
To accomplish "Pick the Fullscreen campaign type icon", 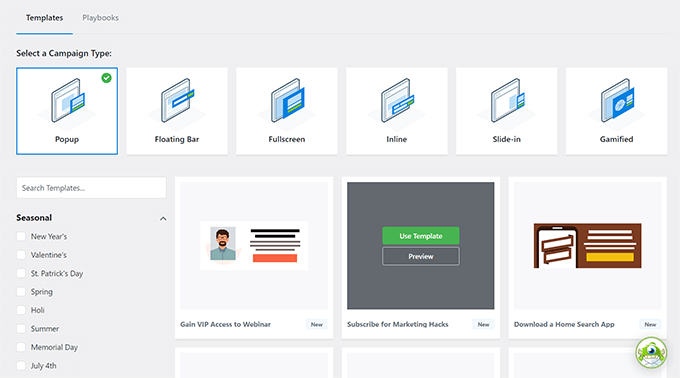I will pyautogui.click(x=287, y=101).
